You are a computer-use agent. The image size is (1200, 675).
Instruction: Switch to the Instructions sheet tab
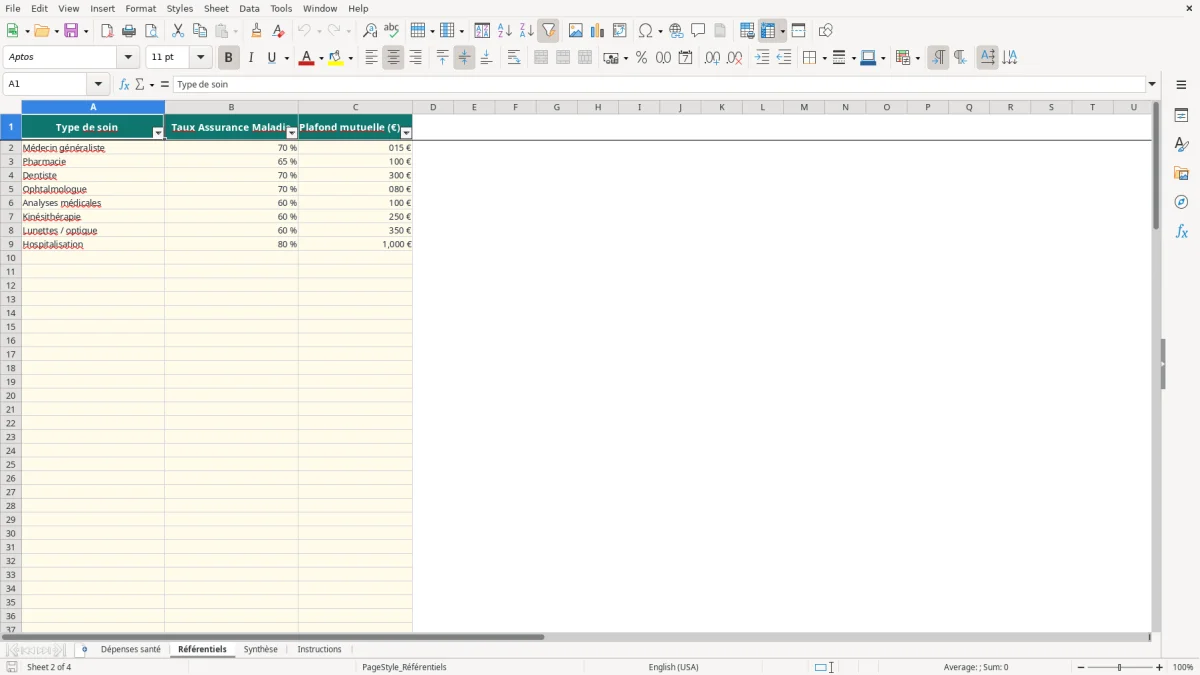pyautogui.click(x=319, y=649)
